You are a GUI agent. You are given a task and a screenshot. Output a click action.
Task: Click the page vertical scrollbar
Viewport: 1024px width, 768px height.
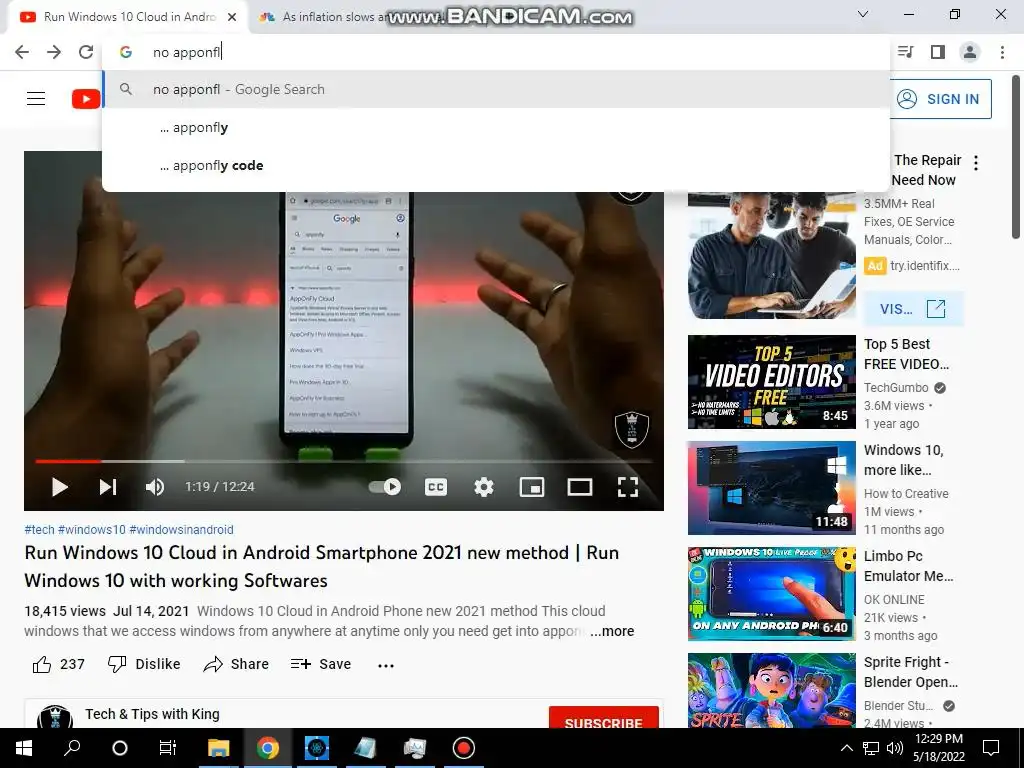click(x=1017, y=157)
